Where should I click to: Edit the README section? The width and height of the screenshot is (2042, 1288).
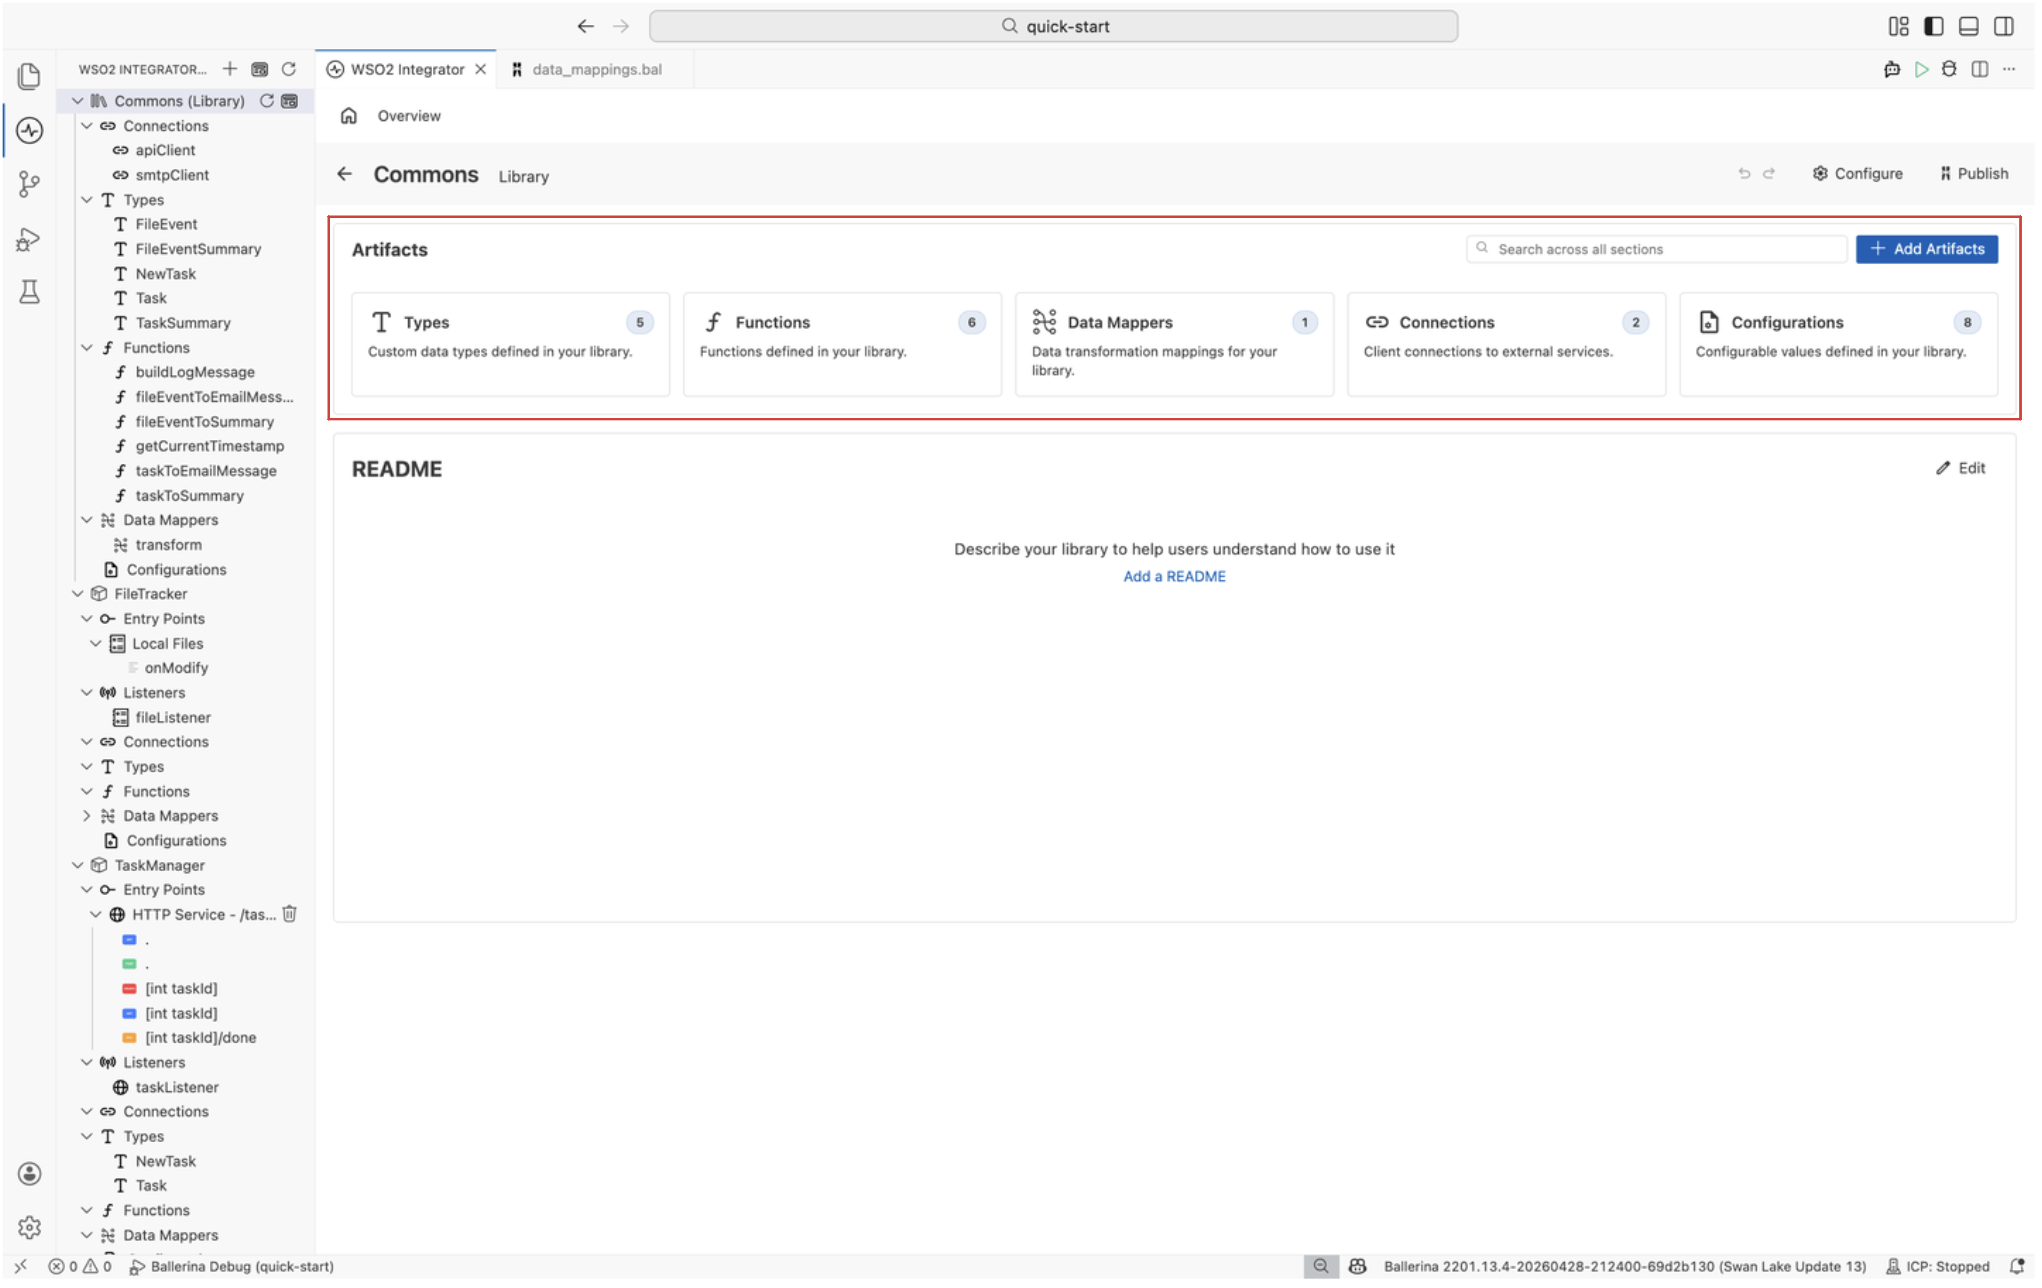1961,468
